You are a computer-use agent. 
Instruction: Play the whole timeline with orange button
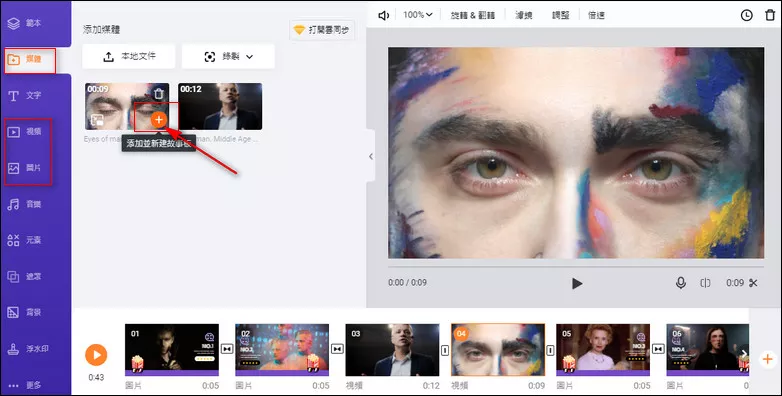(x=96, y=355)
